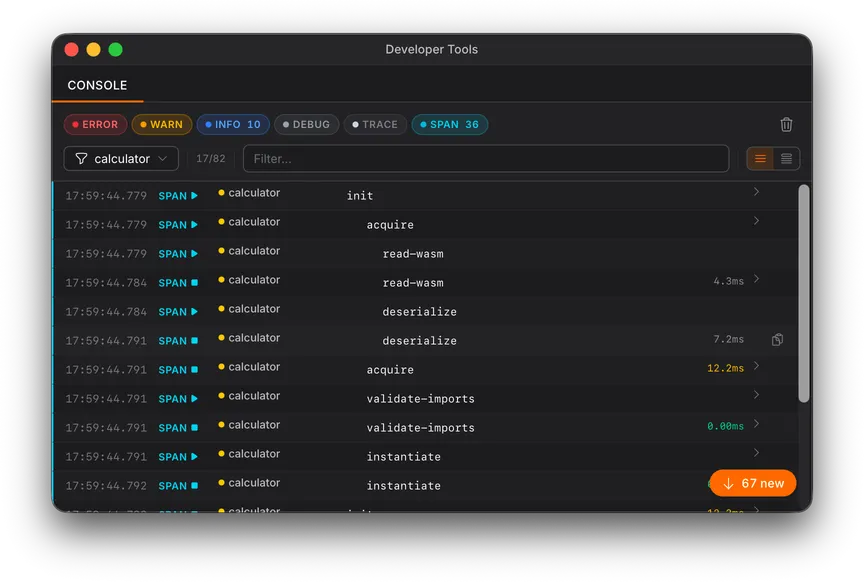864x583 pixels.
Task: Toggle the TRACE level filter
Action: coord(375,125)
